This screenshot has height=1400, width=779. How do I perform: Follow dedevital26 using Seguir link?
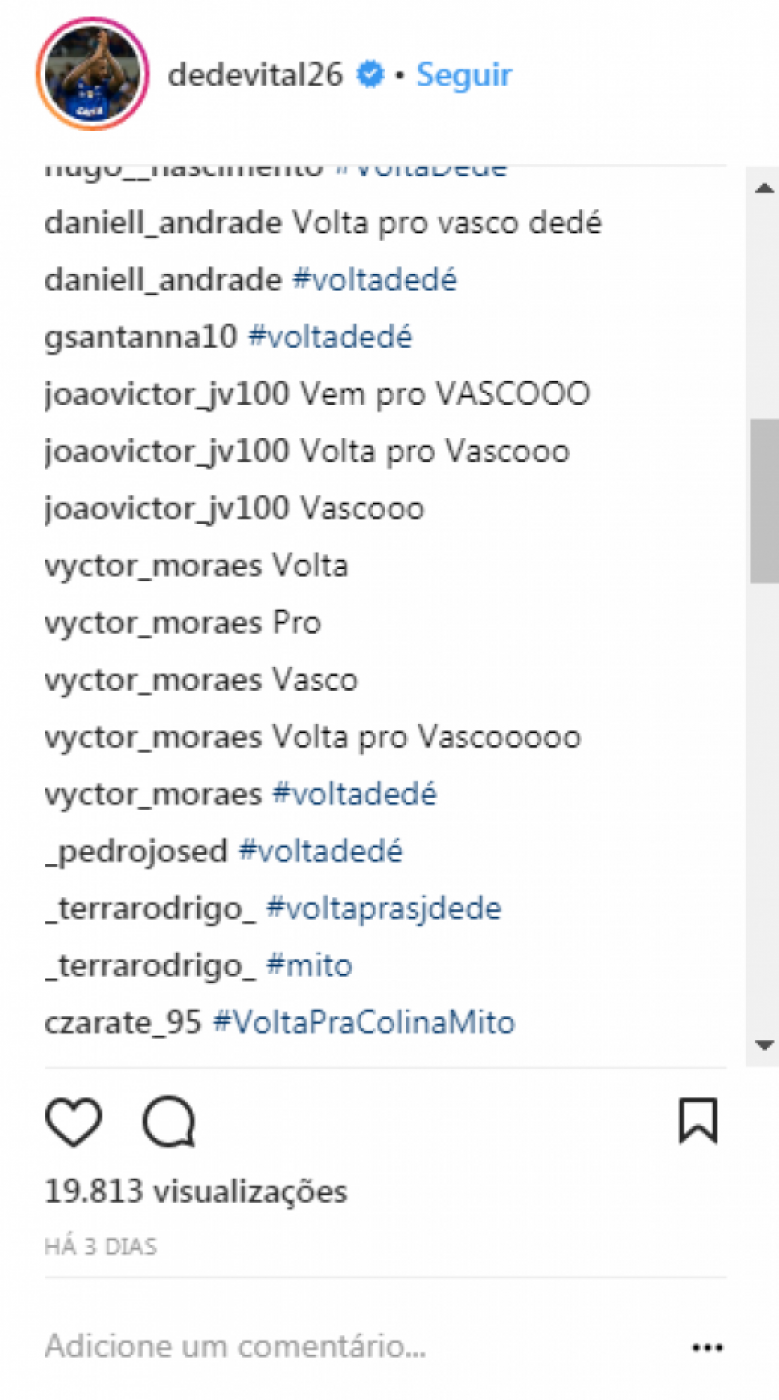[464, 75]
